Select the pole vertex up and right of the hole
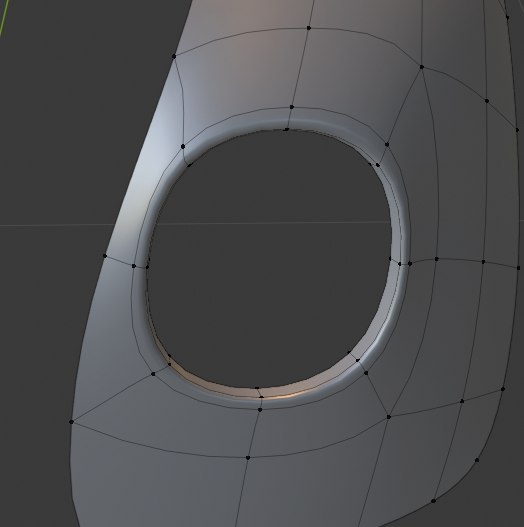Image resolution: width=524 pixels, height=527 pixels. 421,67
